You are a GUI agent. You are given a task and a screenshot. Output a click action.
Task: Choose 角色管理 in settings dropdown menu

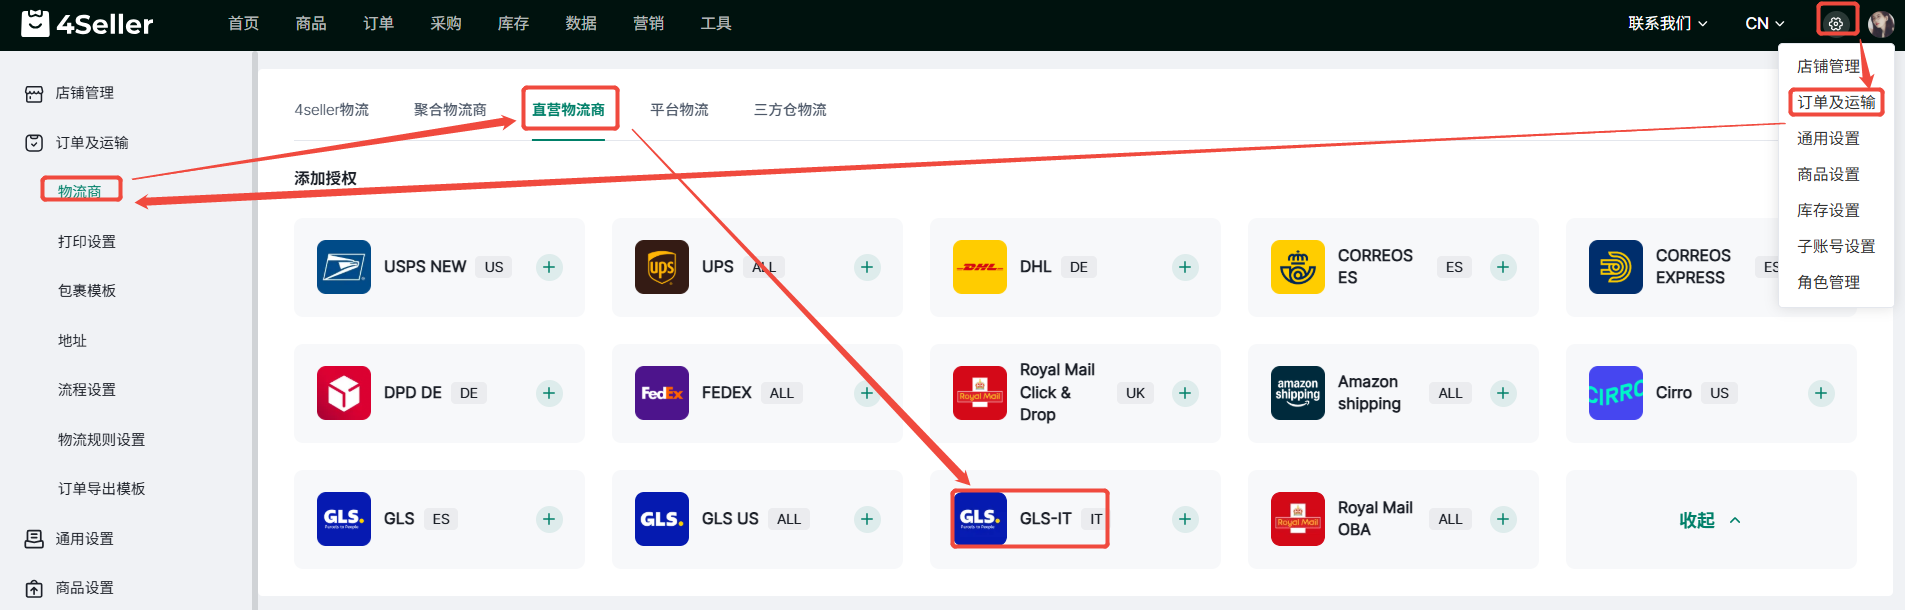pos(1828,282)
